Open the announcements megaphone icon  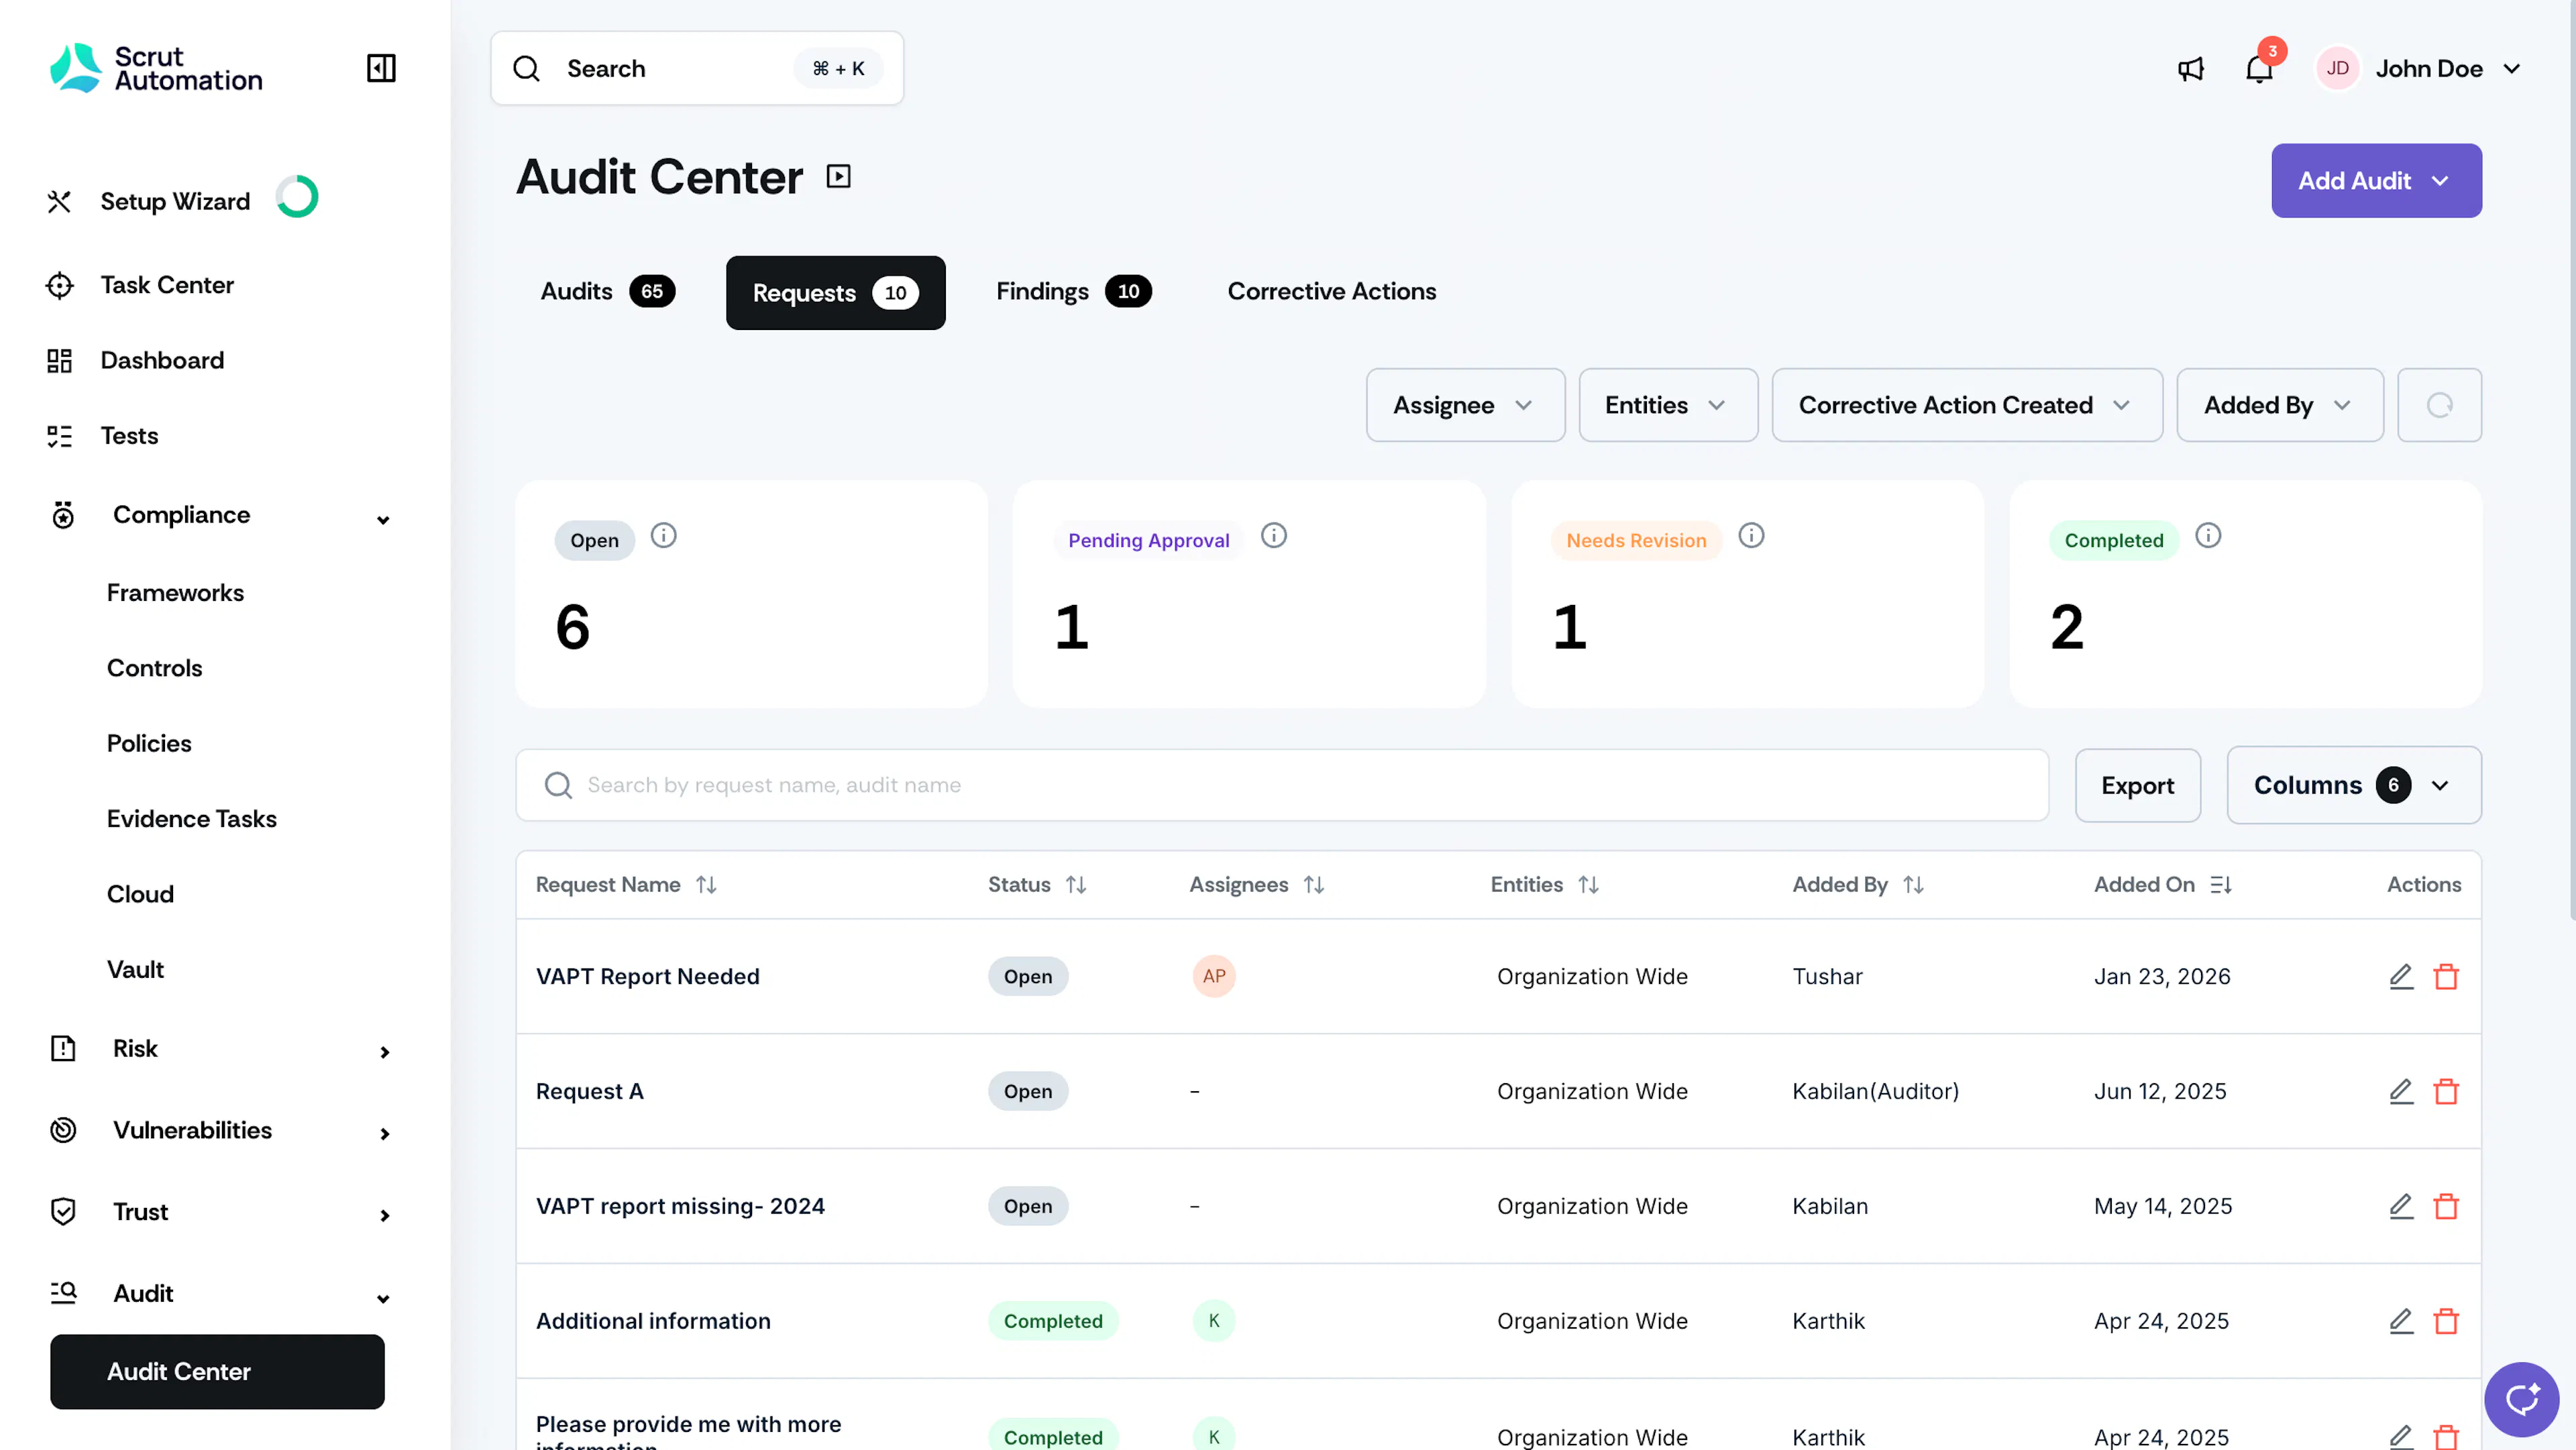[x=2190, y=68]
